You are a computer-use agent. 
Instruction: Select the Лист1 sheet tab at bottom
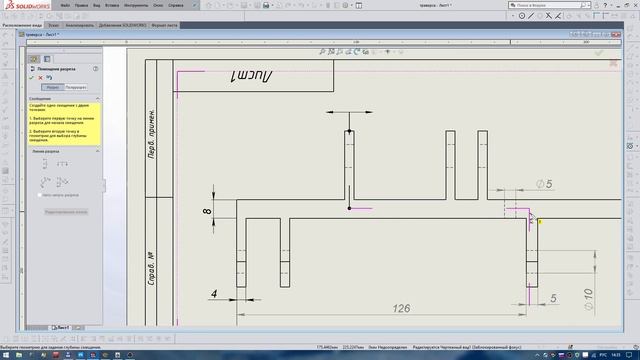[60, 328]
